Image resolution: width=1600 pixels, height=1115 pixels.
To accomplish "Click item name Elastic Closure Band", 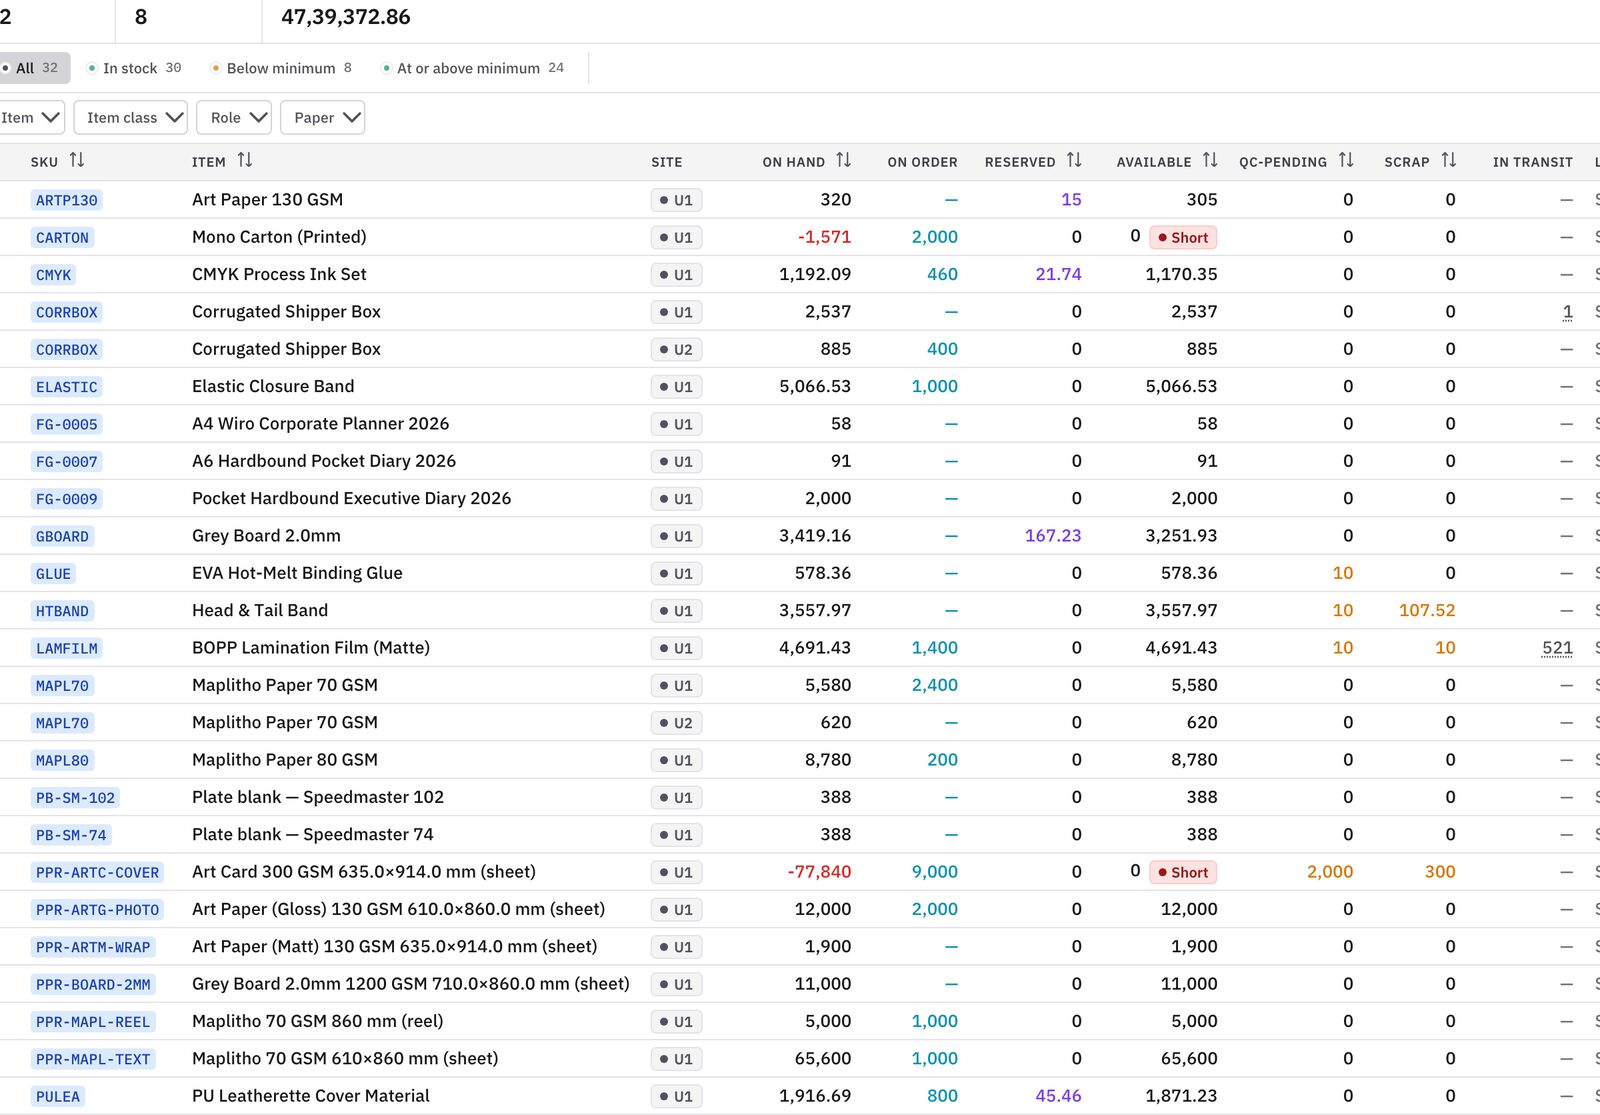I will (x=273, y=386).
